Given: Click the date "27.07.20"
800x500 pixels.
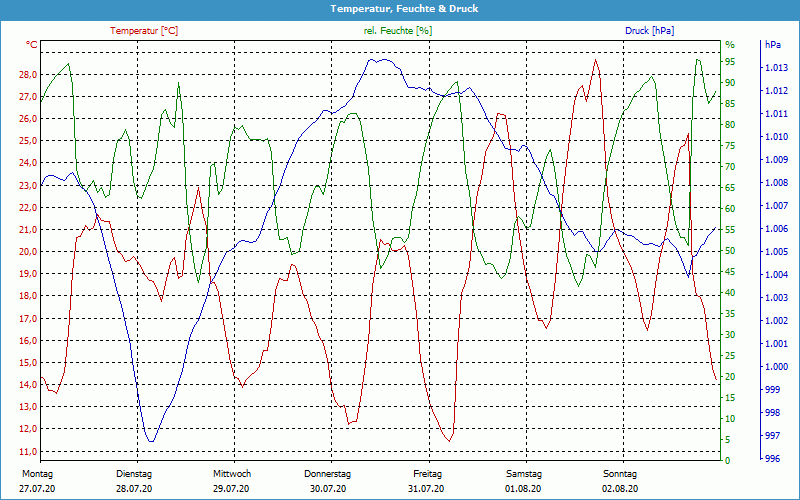Looking at the screenshot, I should [x=37, y=489].
